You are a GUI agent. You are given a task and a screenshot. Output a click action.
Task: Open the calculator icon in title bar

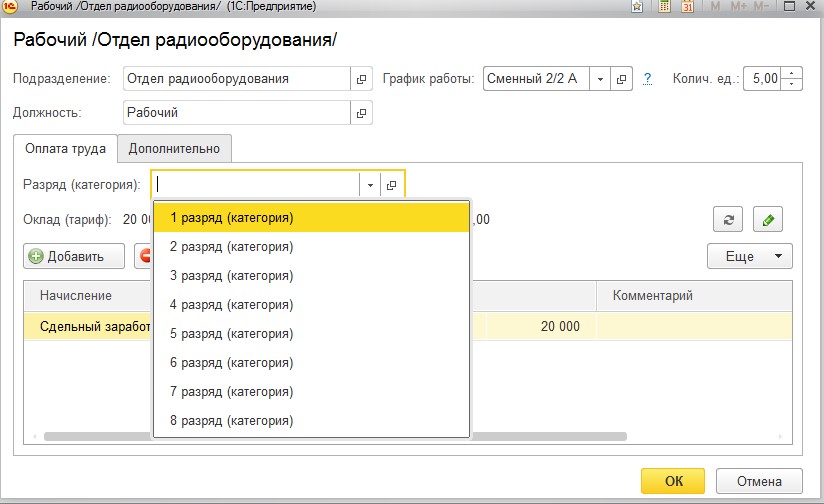(664, 7)
